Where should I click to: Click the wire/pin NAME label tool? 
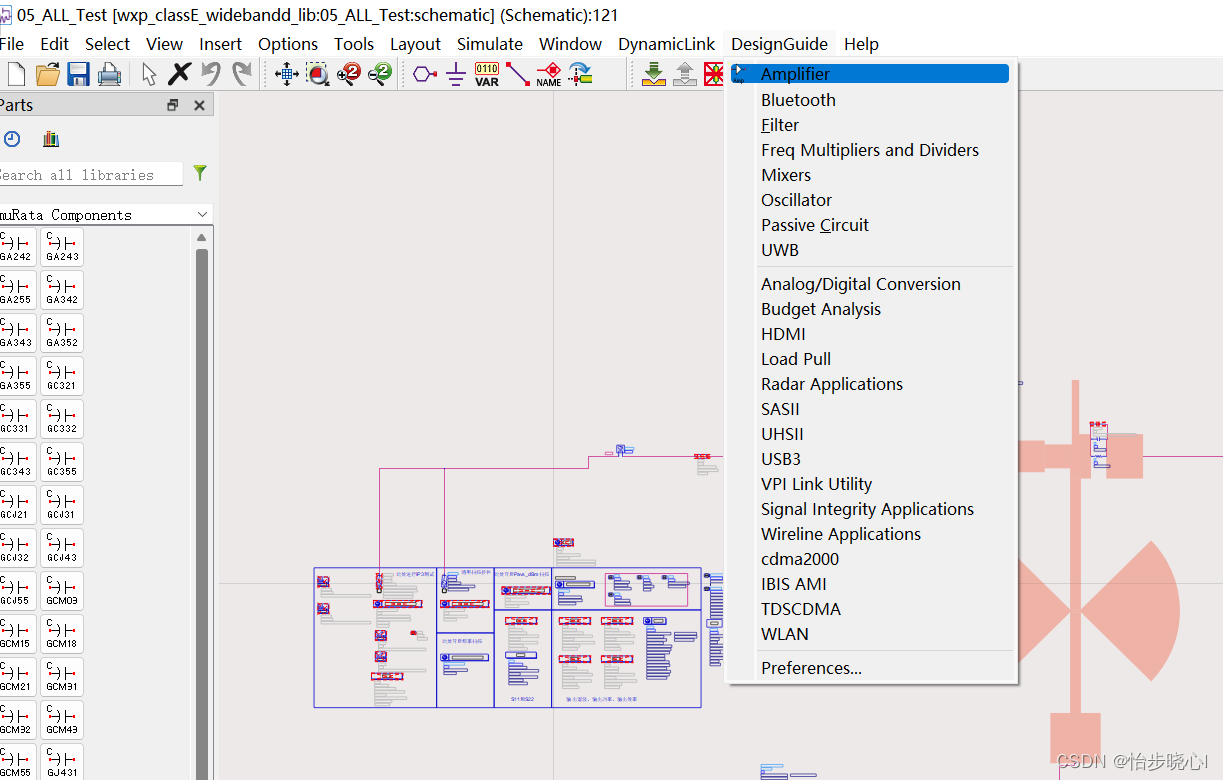coord(549,74)
